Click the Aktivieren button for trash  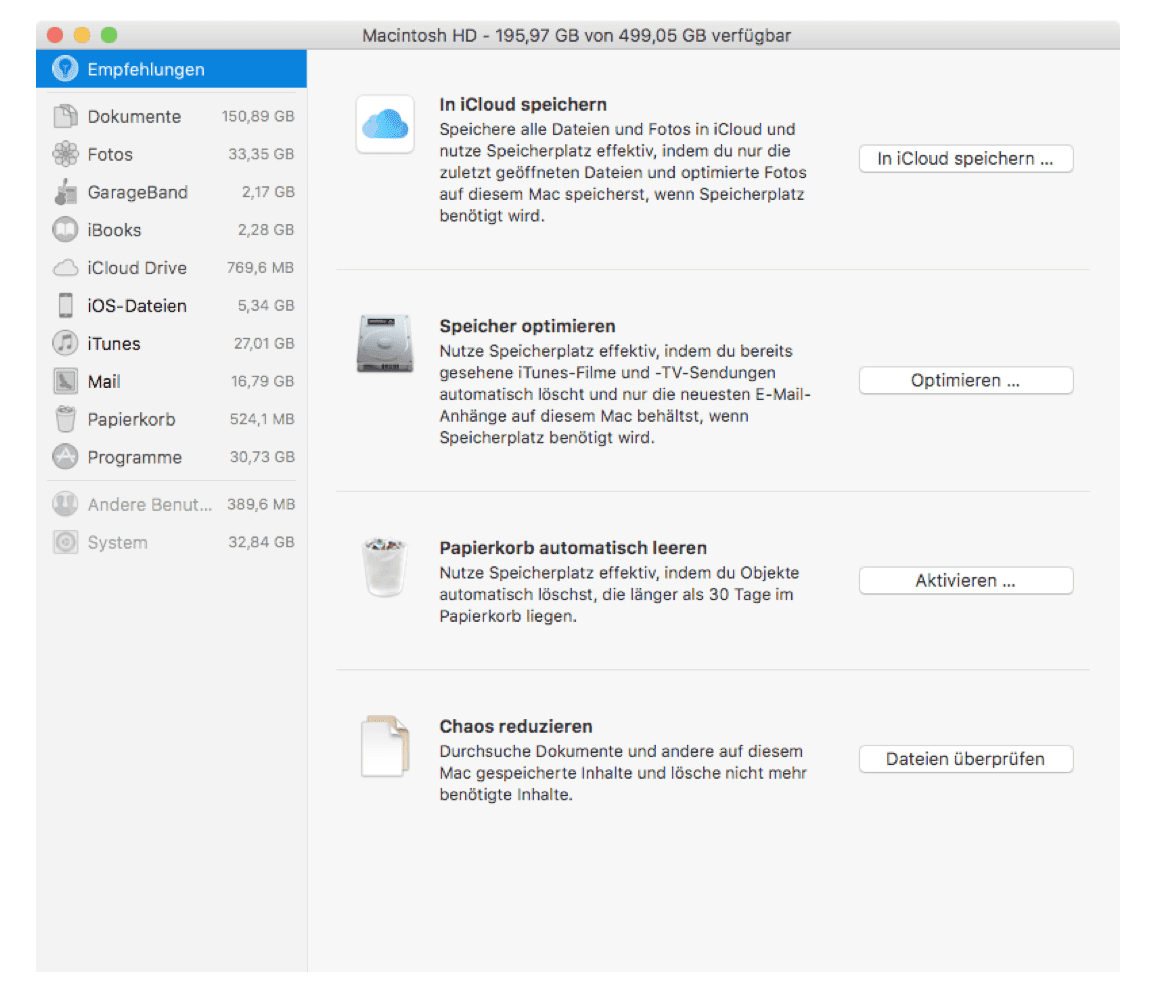[x=965, y=580]
